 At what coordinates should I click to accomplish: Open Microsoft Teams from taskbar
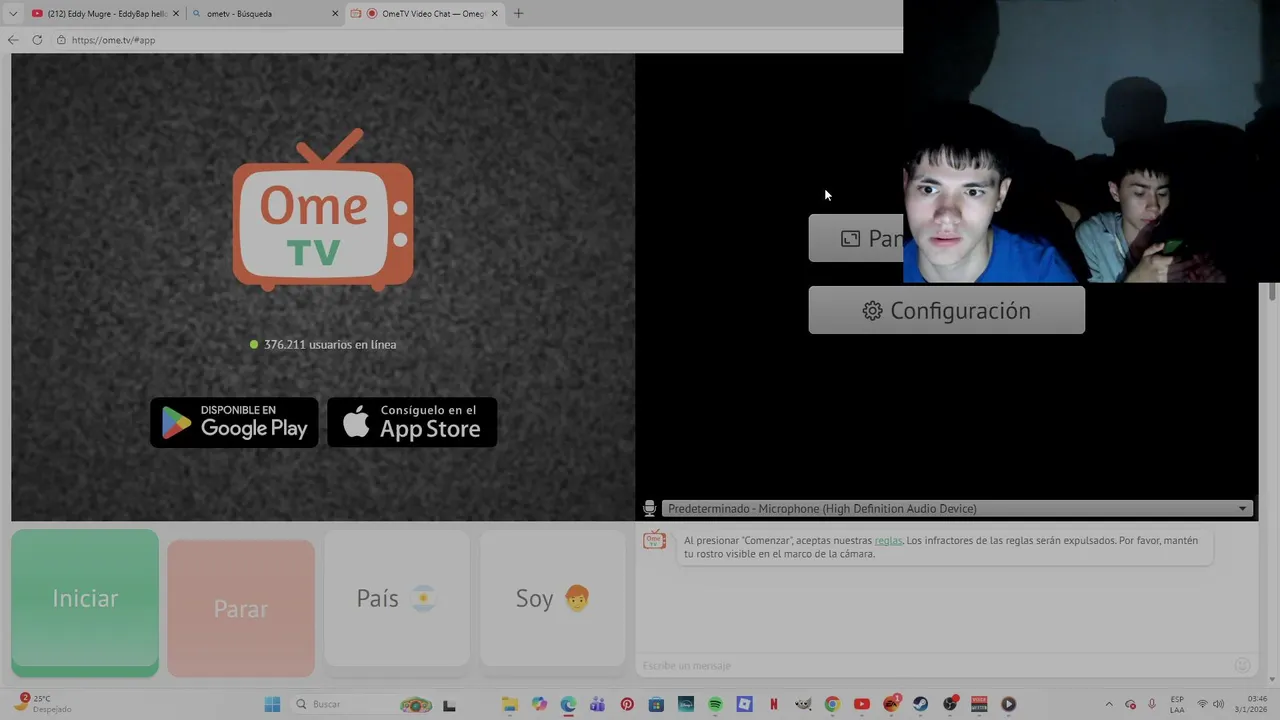click(598, 704)
